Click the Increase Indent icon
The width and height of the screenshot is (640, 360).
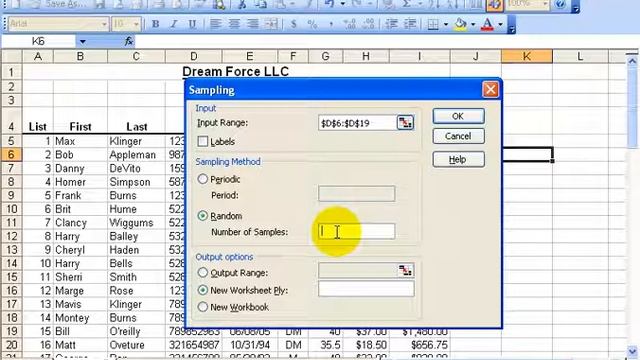coord(410,24)
